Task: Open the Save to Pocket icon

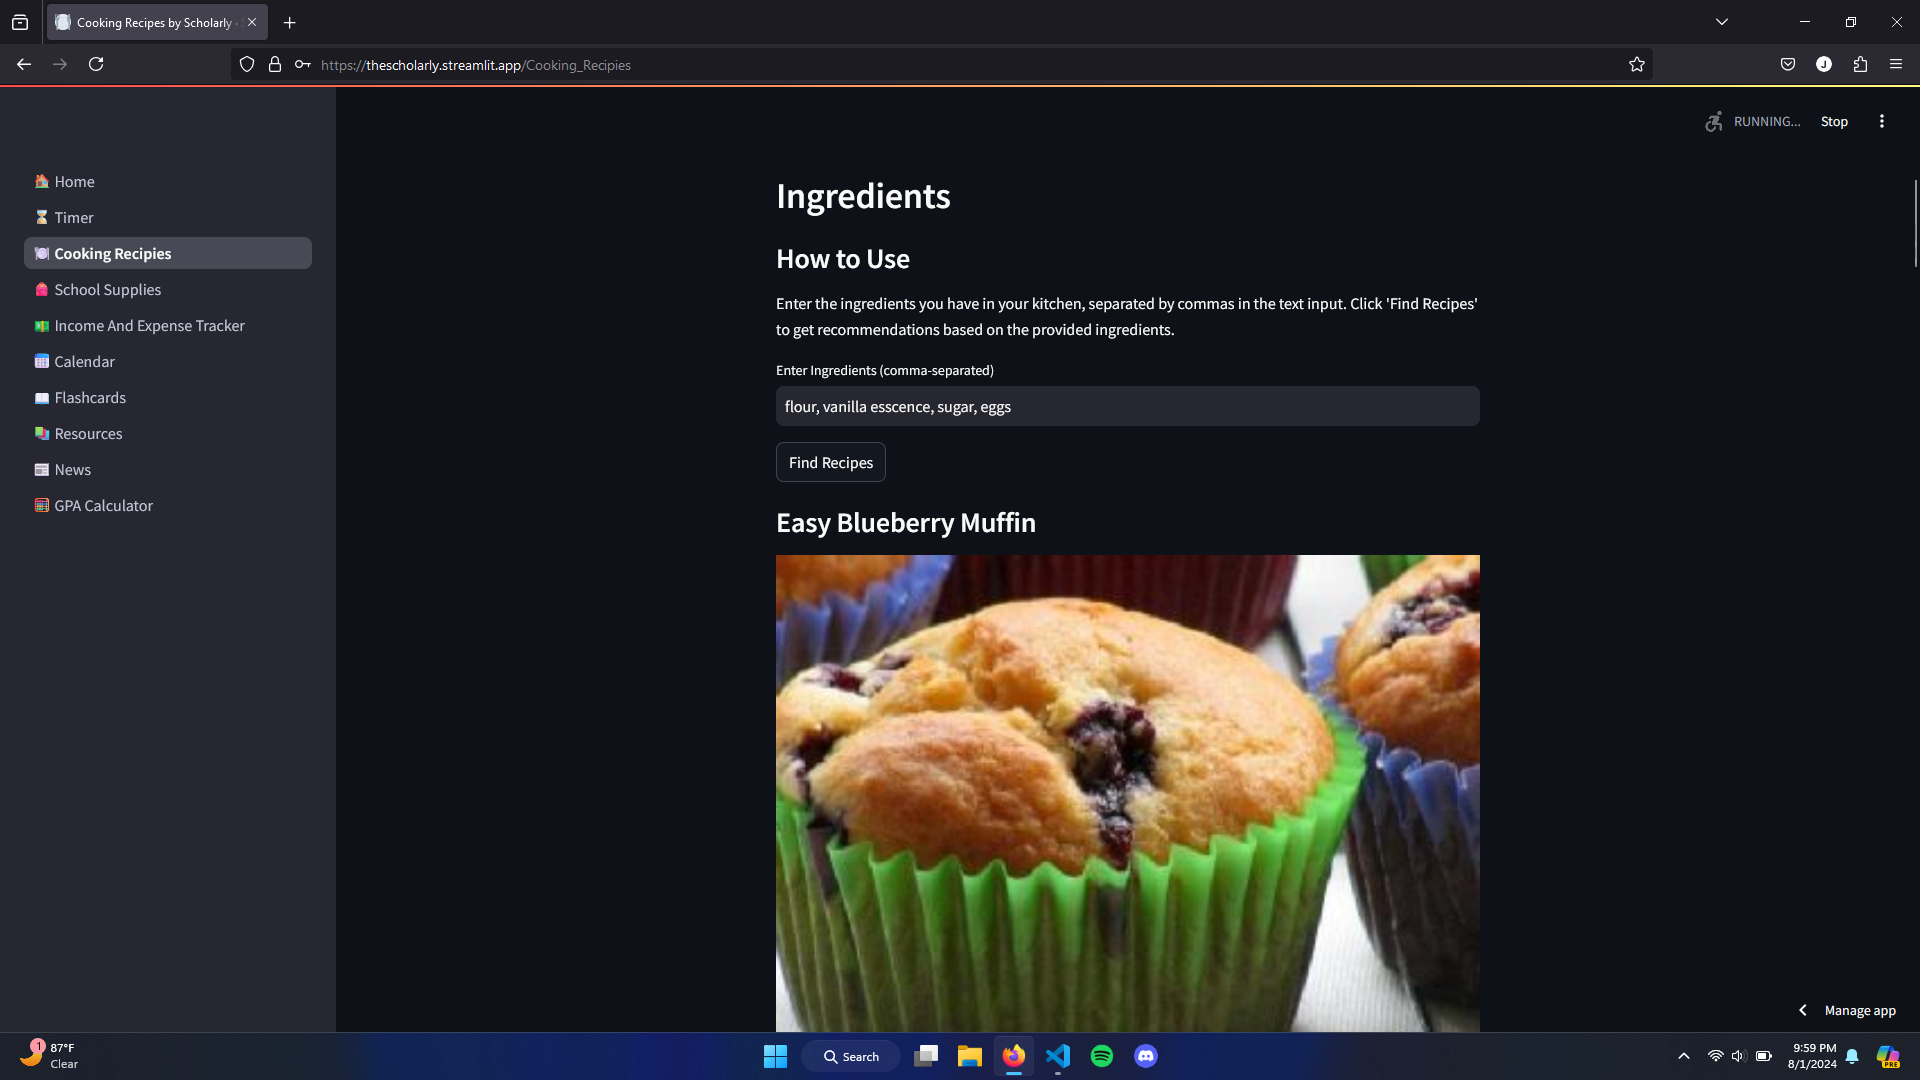Action: pyautogui.click(x=1787, y=65)
